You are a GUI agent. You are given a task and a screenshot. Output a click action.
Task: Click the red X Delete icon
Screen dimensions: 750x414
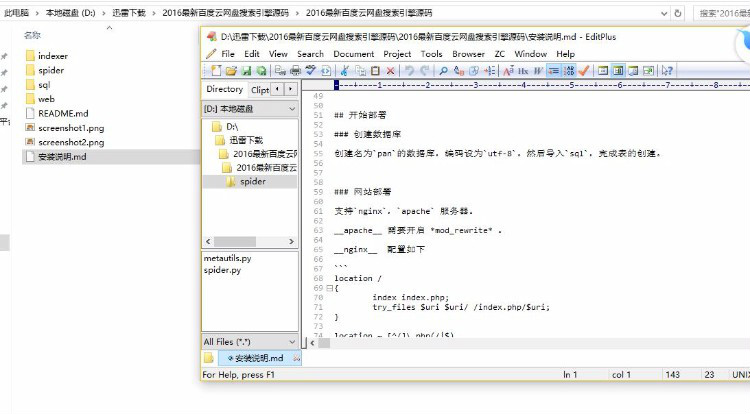pyautogui.click(x=390, y=71)
